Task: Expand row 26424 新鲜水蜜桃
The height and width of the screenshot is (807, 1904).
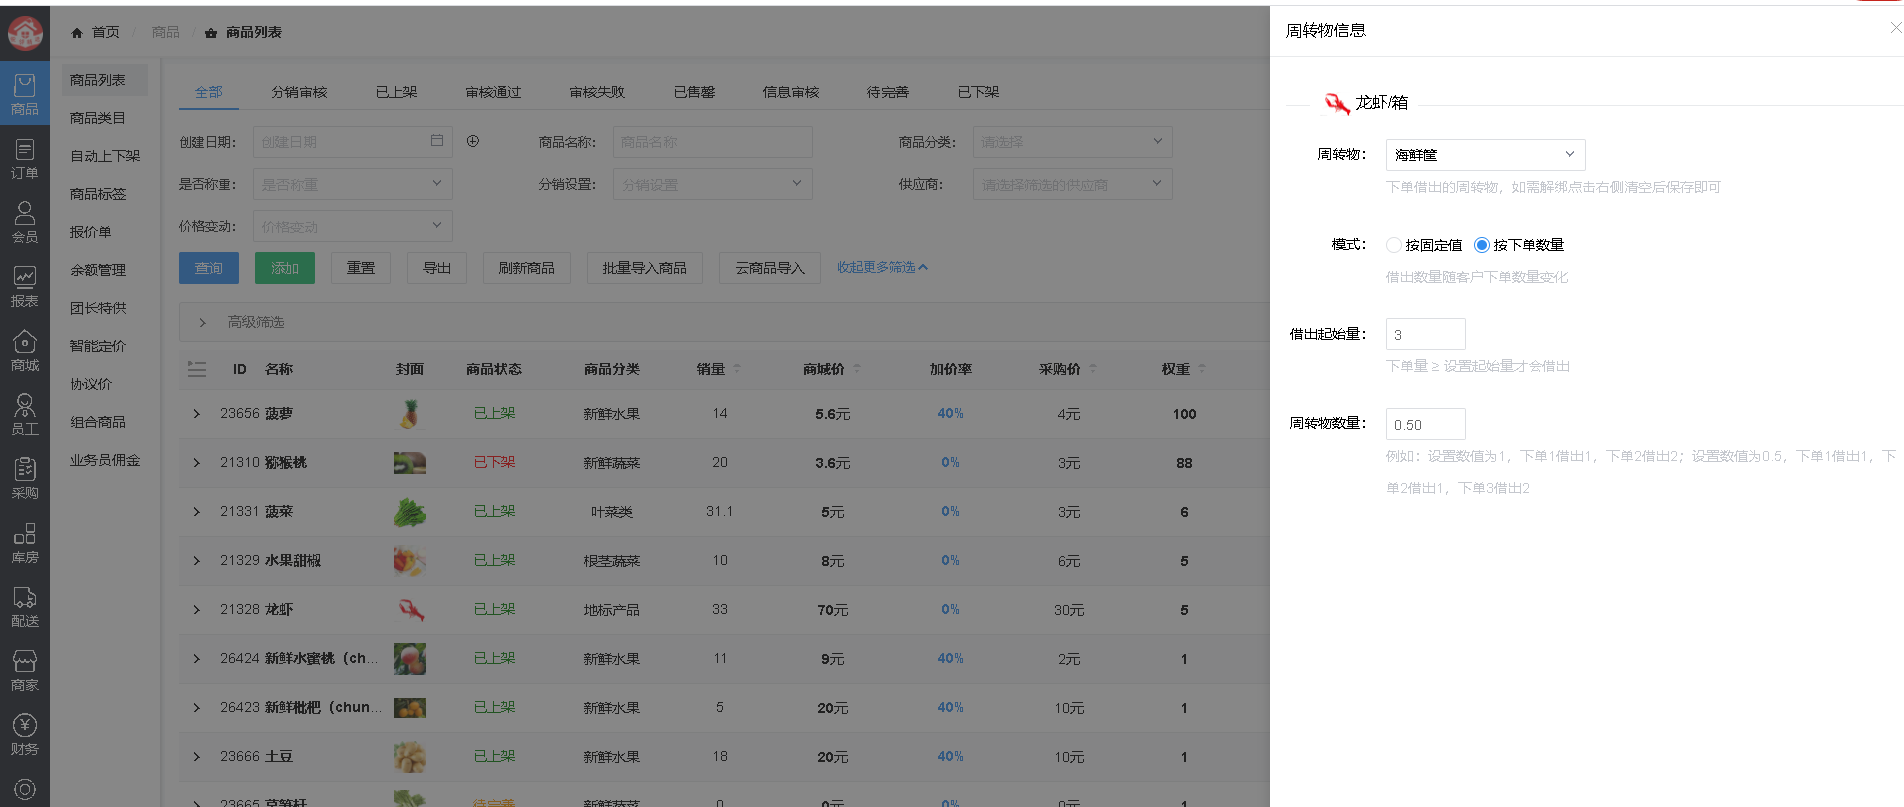Action: point(197,658)
